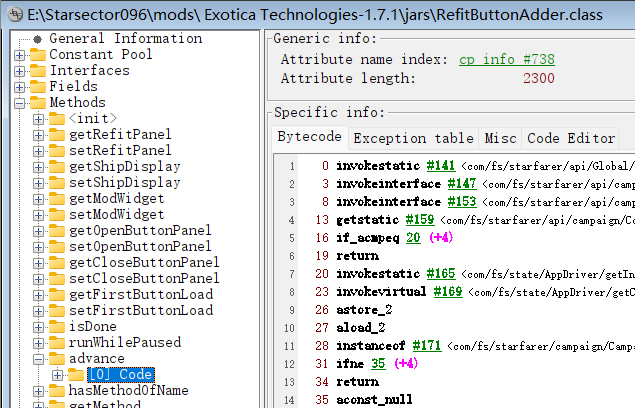Select the [0] Code tree item
The image size is (635, 408).
[119, 375]
